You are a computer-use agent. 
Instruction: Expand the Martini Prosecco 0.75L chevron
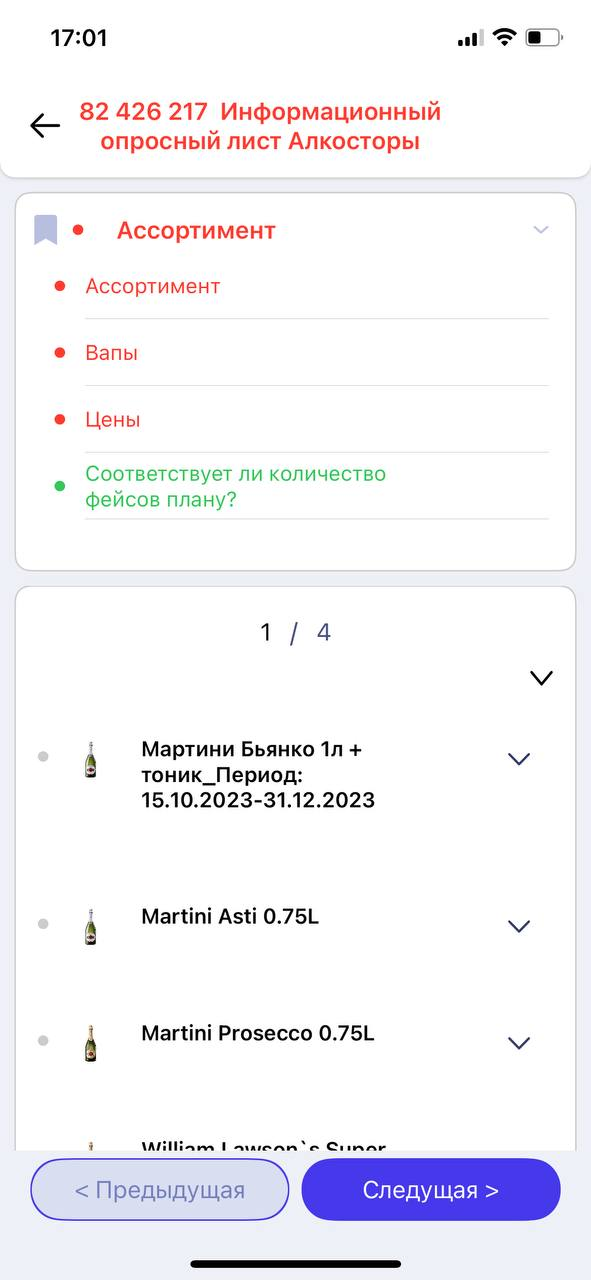pyautogui.click(x=518, y=1043)
